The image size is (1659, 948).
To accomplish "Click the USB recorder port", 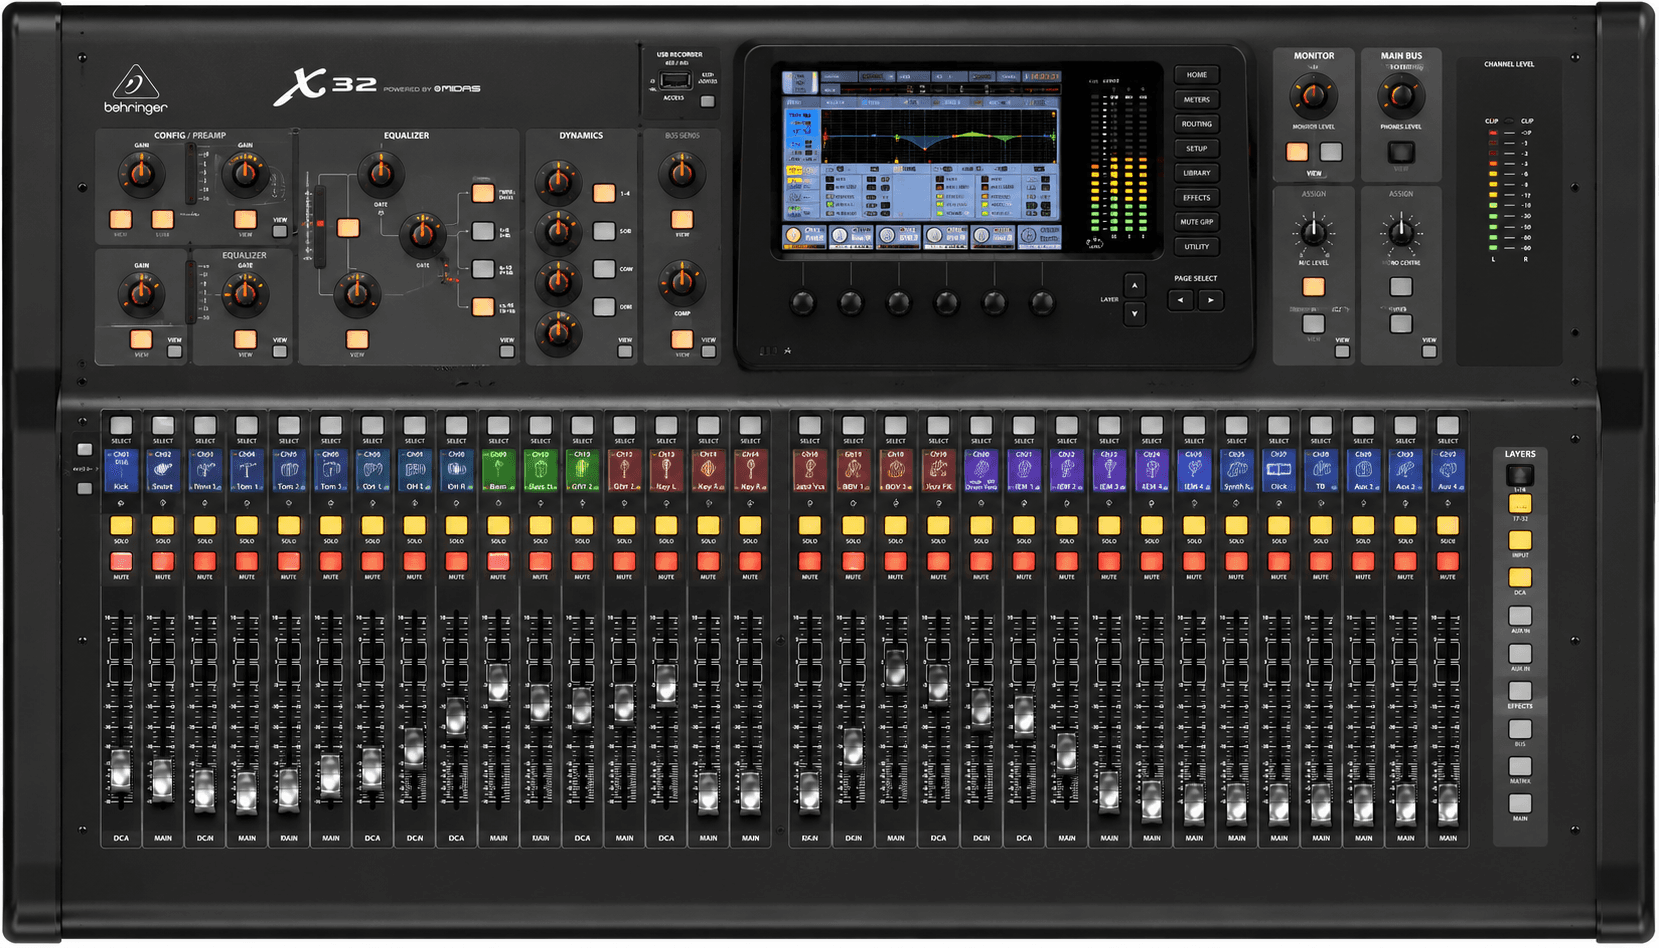I will coord(675,81).
